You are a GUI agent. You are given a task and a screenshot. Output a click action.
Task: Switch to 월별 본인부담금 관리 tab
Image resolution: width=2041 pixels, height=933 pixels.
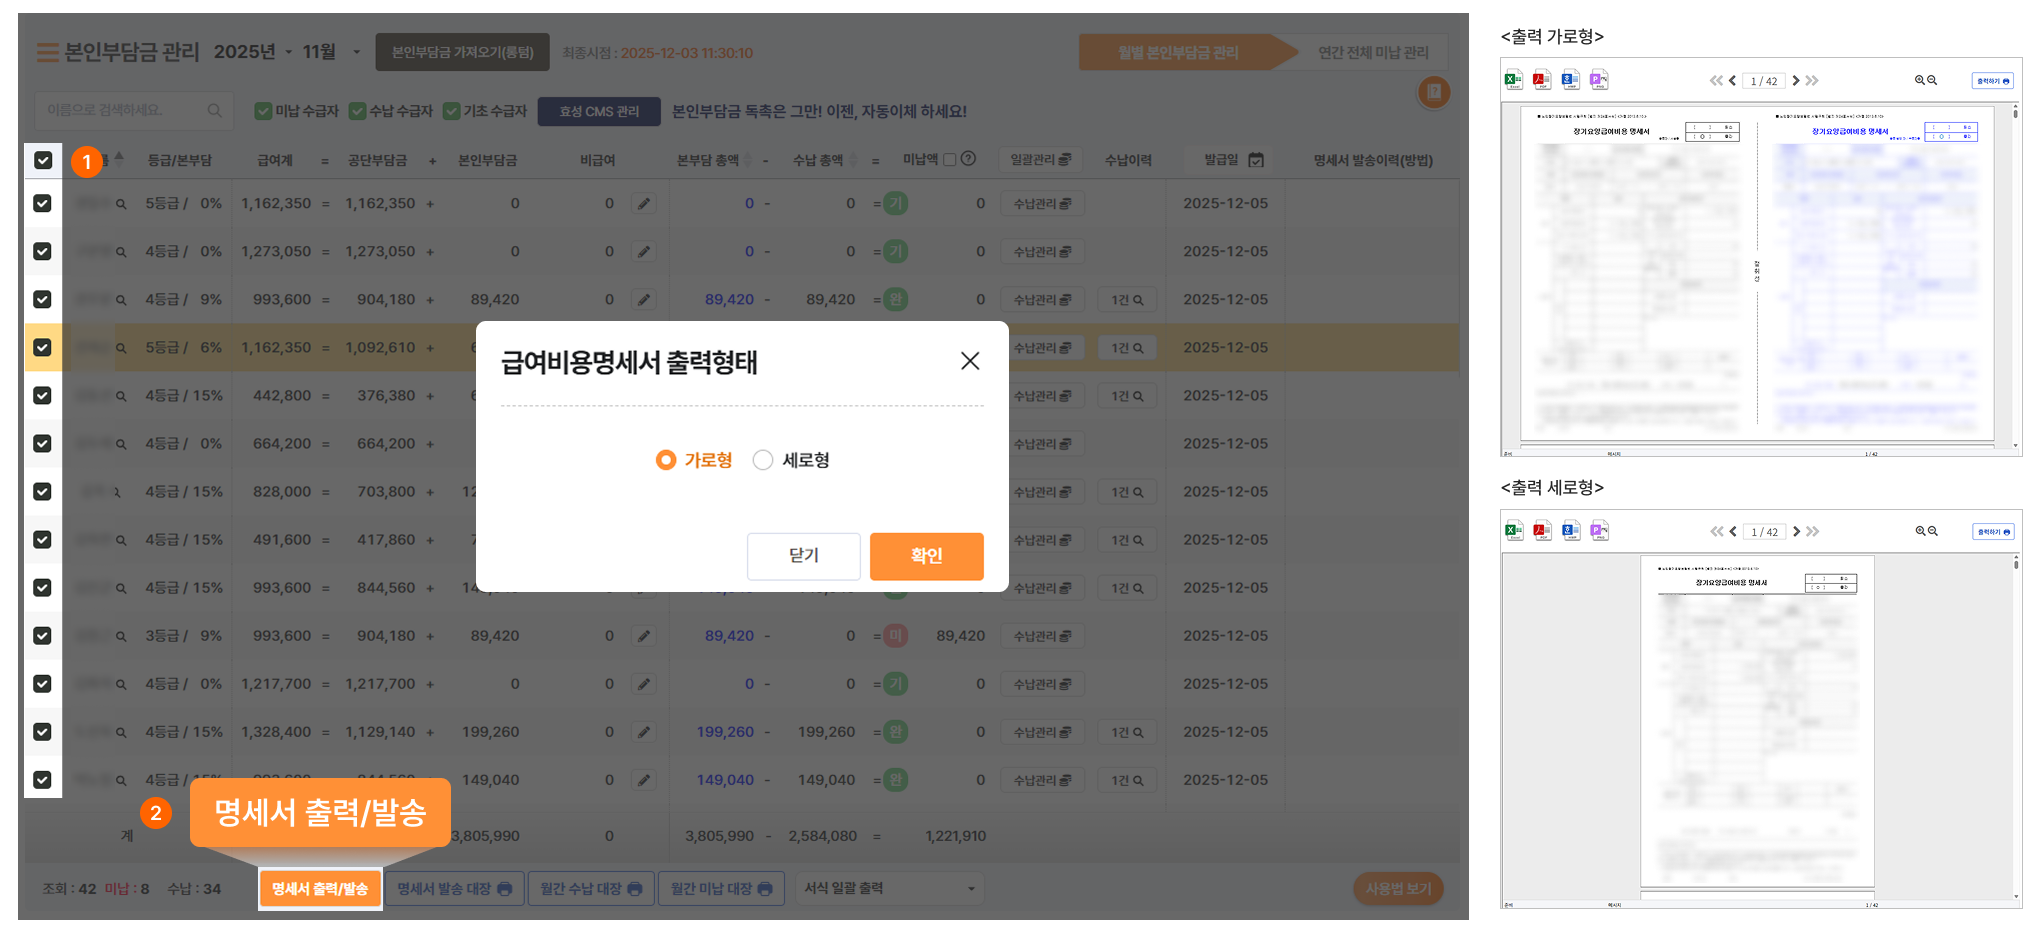pos(1177,52)
